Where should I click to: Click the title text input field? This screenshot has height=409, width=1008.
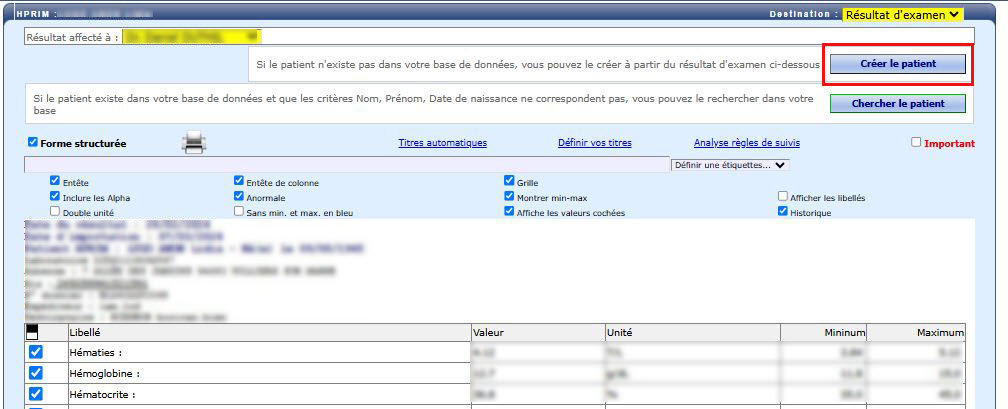[x=345, y=164]
